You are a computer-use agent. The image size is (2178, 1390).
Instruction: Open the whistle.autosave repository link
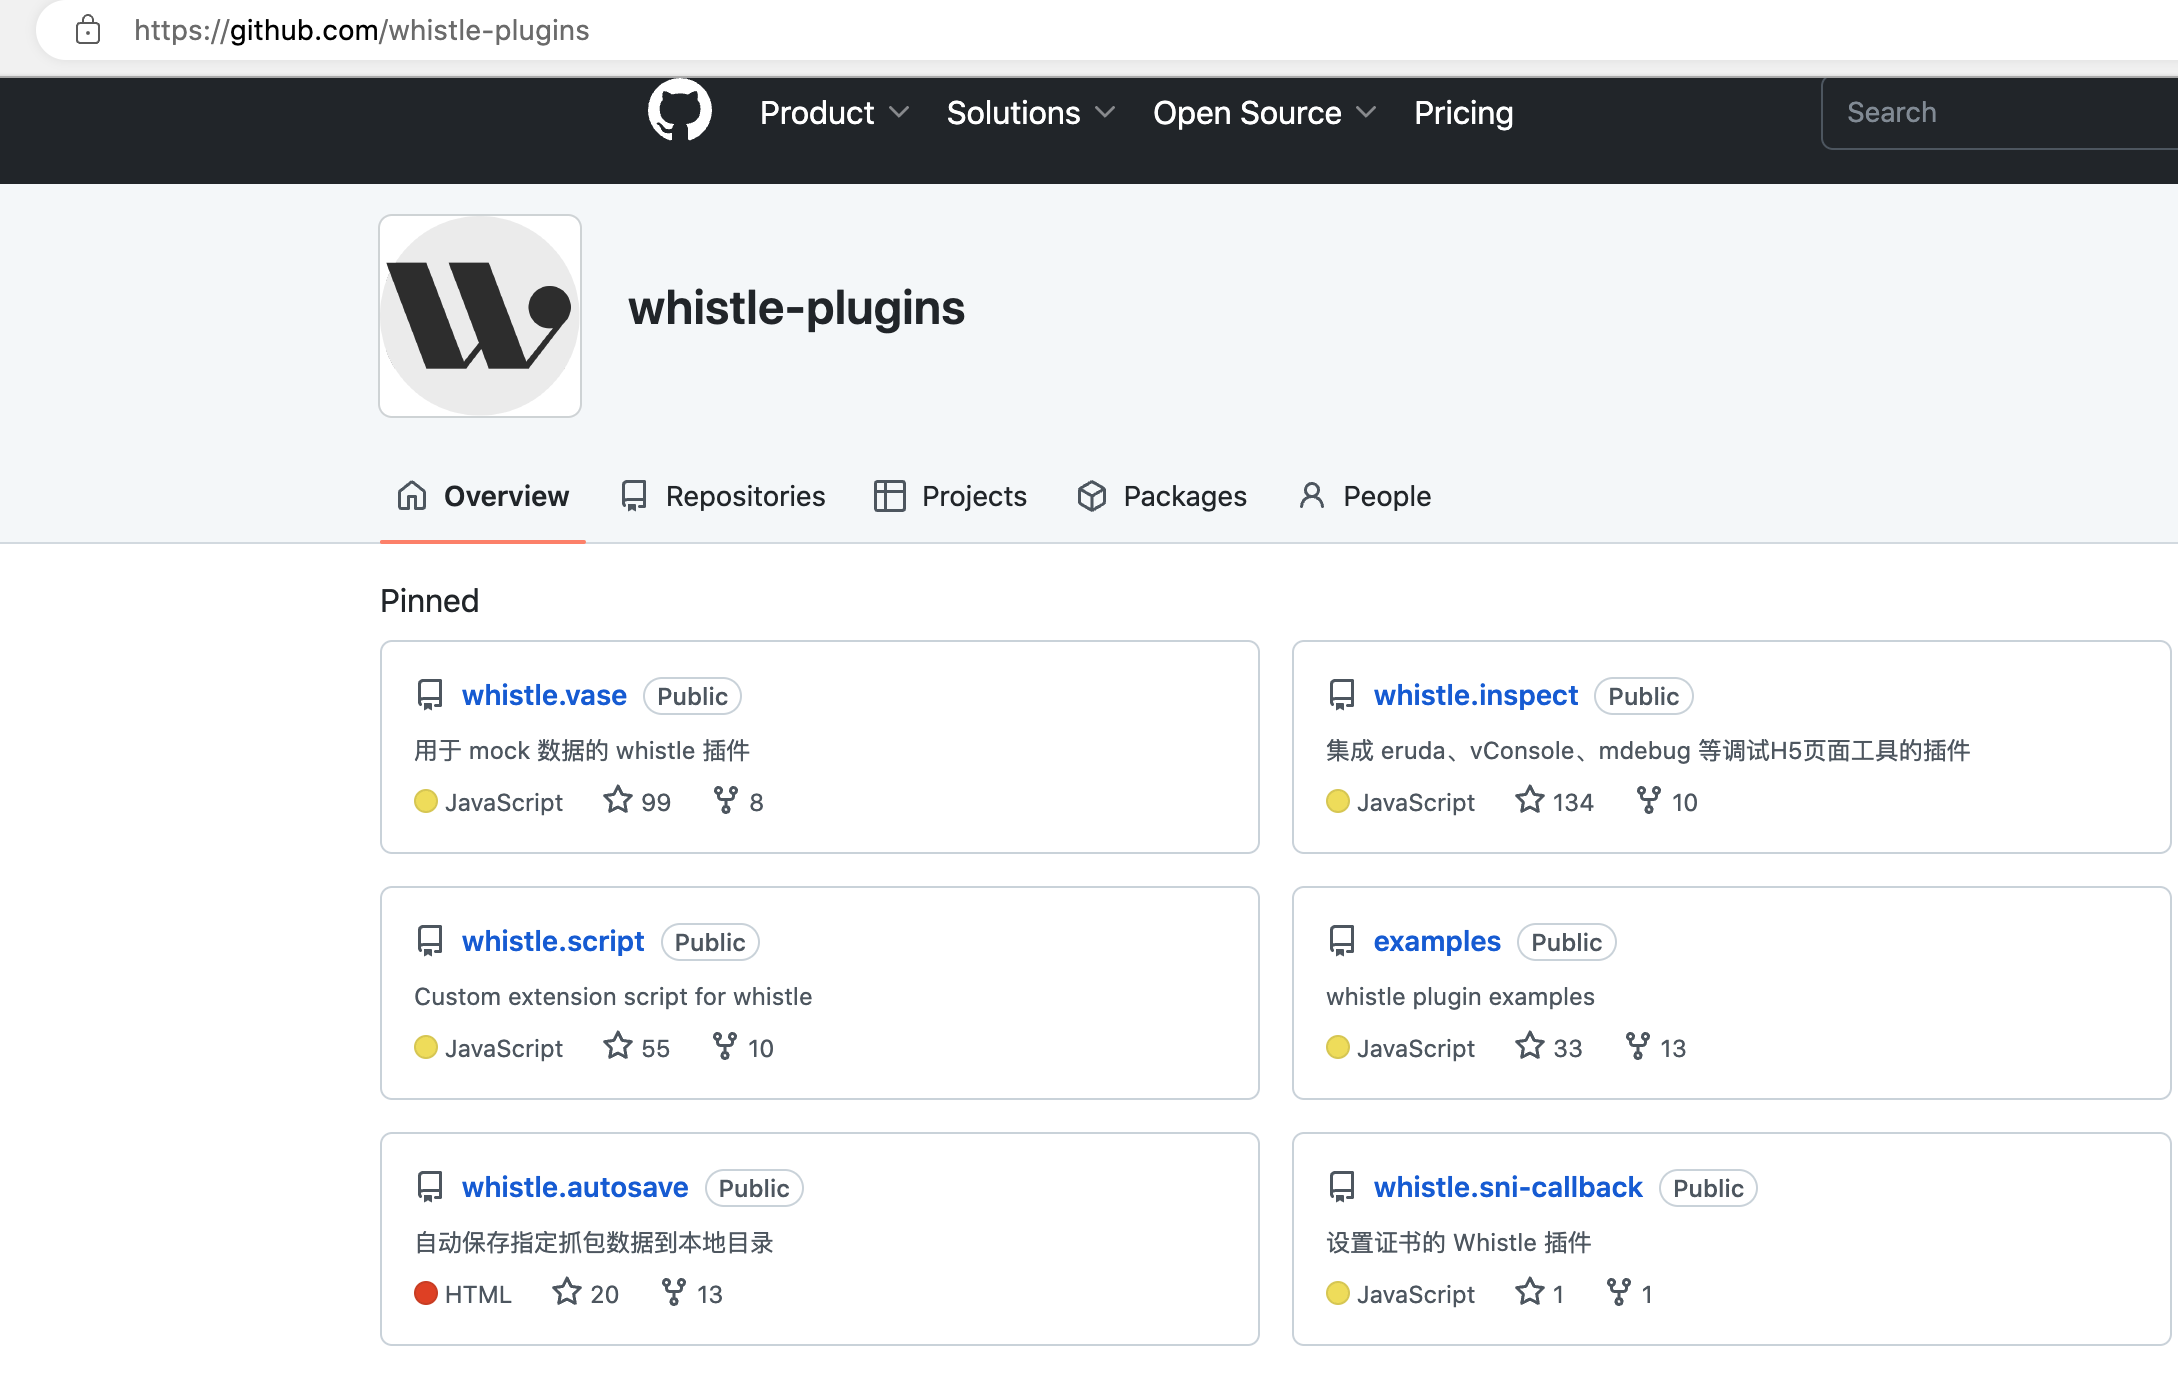575,1187
